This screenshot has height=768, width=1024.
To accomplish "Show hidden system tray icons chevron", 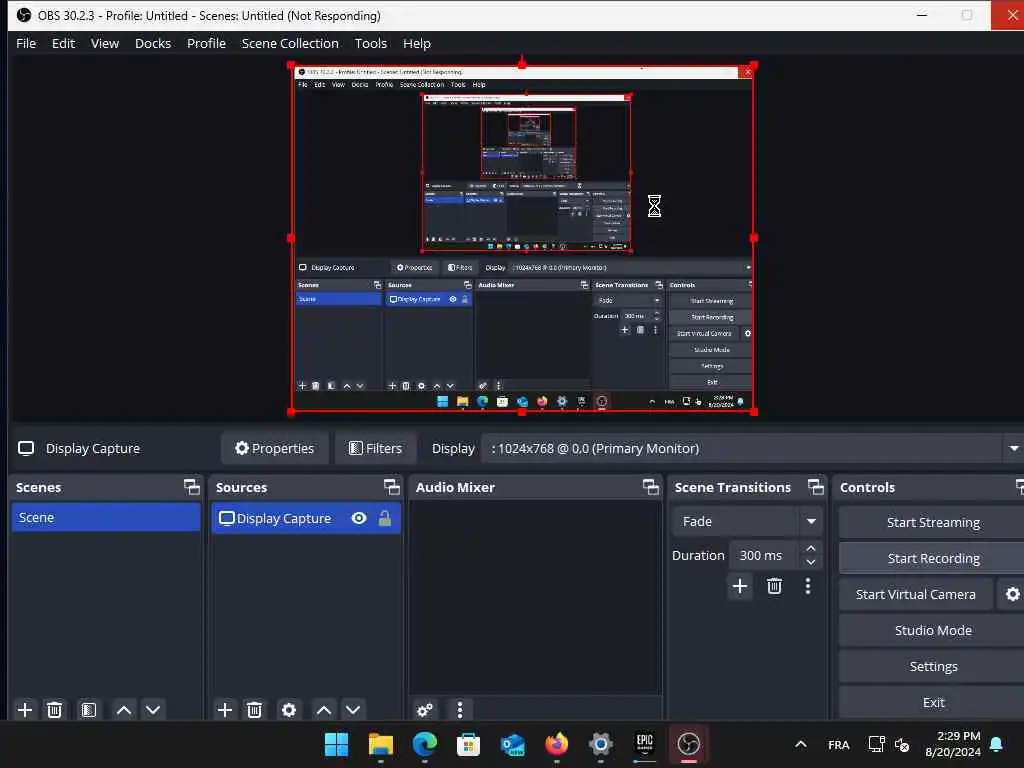I will pos(801,744).
